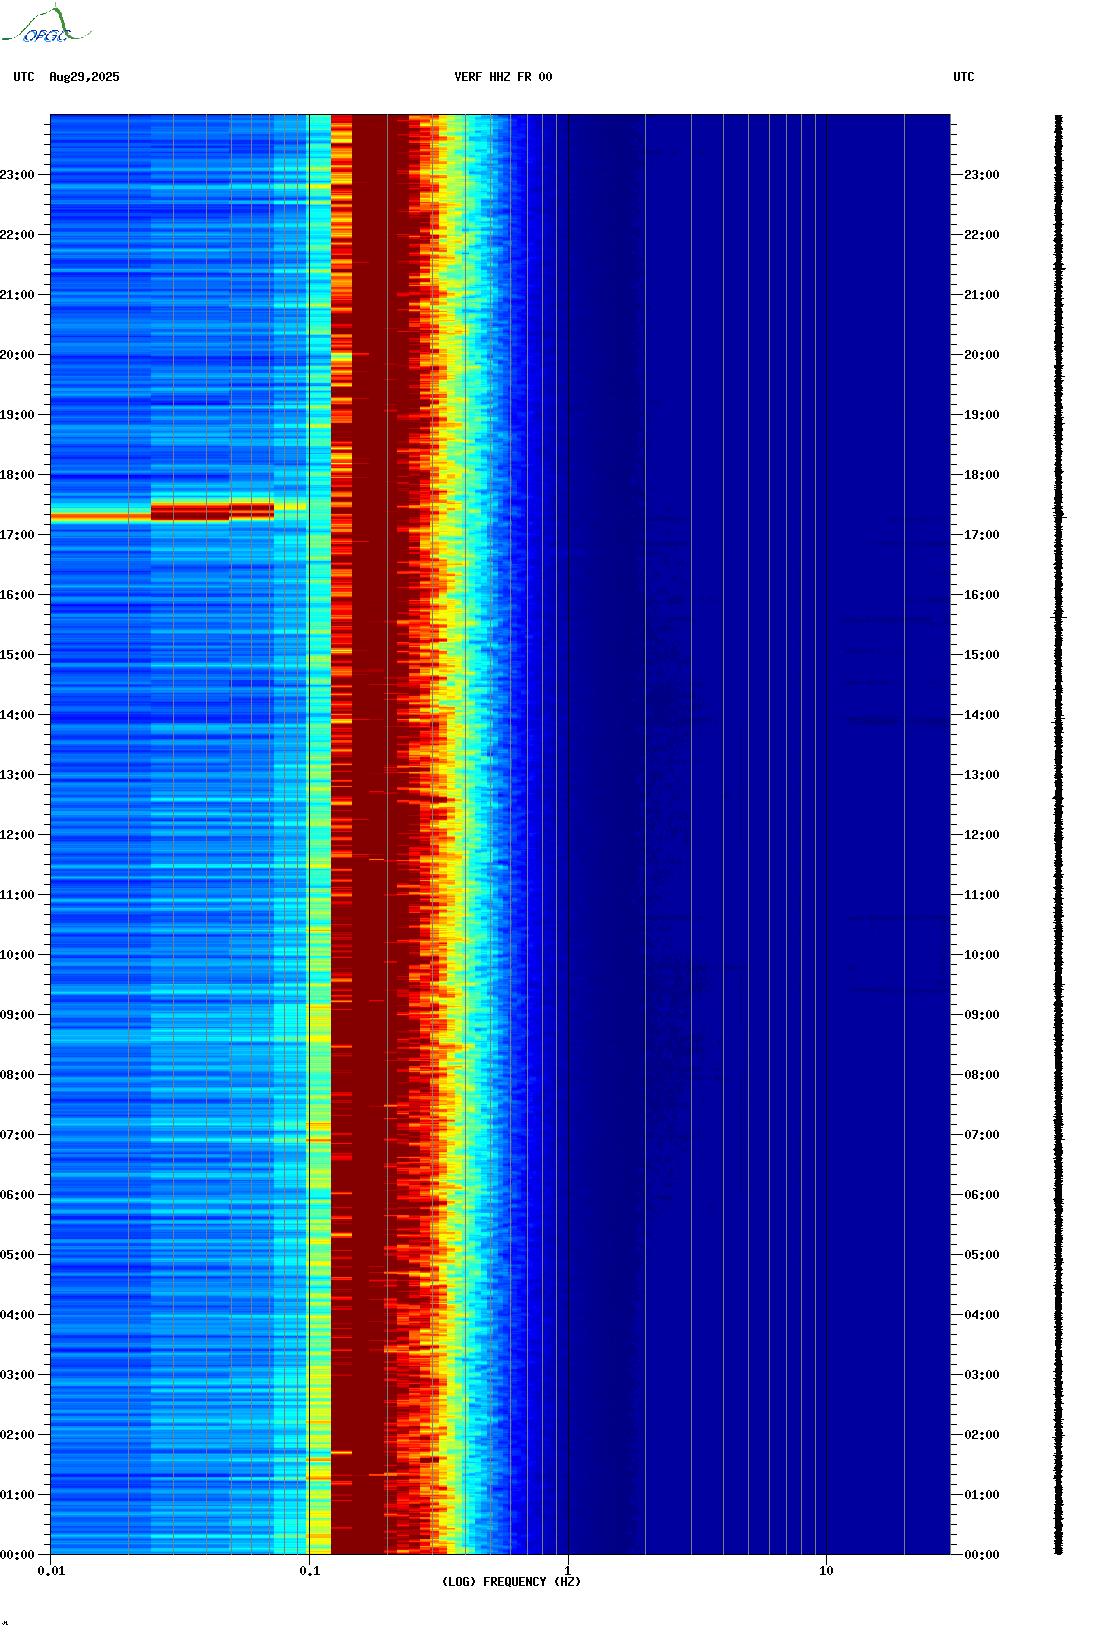Click the 13:00 label on the left time axis
Viewport: 1102px width, 1634px height.
[x=17, y=775]
